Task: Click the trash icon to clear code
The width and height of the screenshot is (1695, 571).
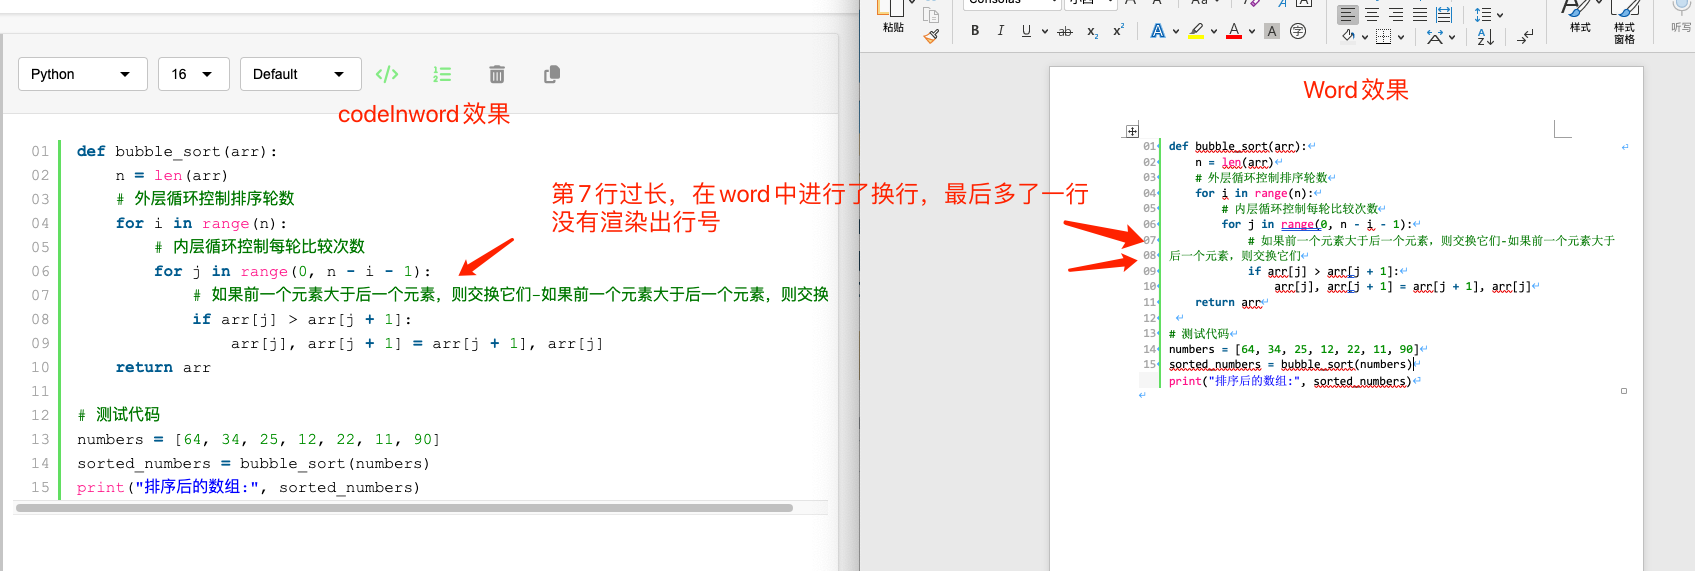Action: [497, 74]
